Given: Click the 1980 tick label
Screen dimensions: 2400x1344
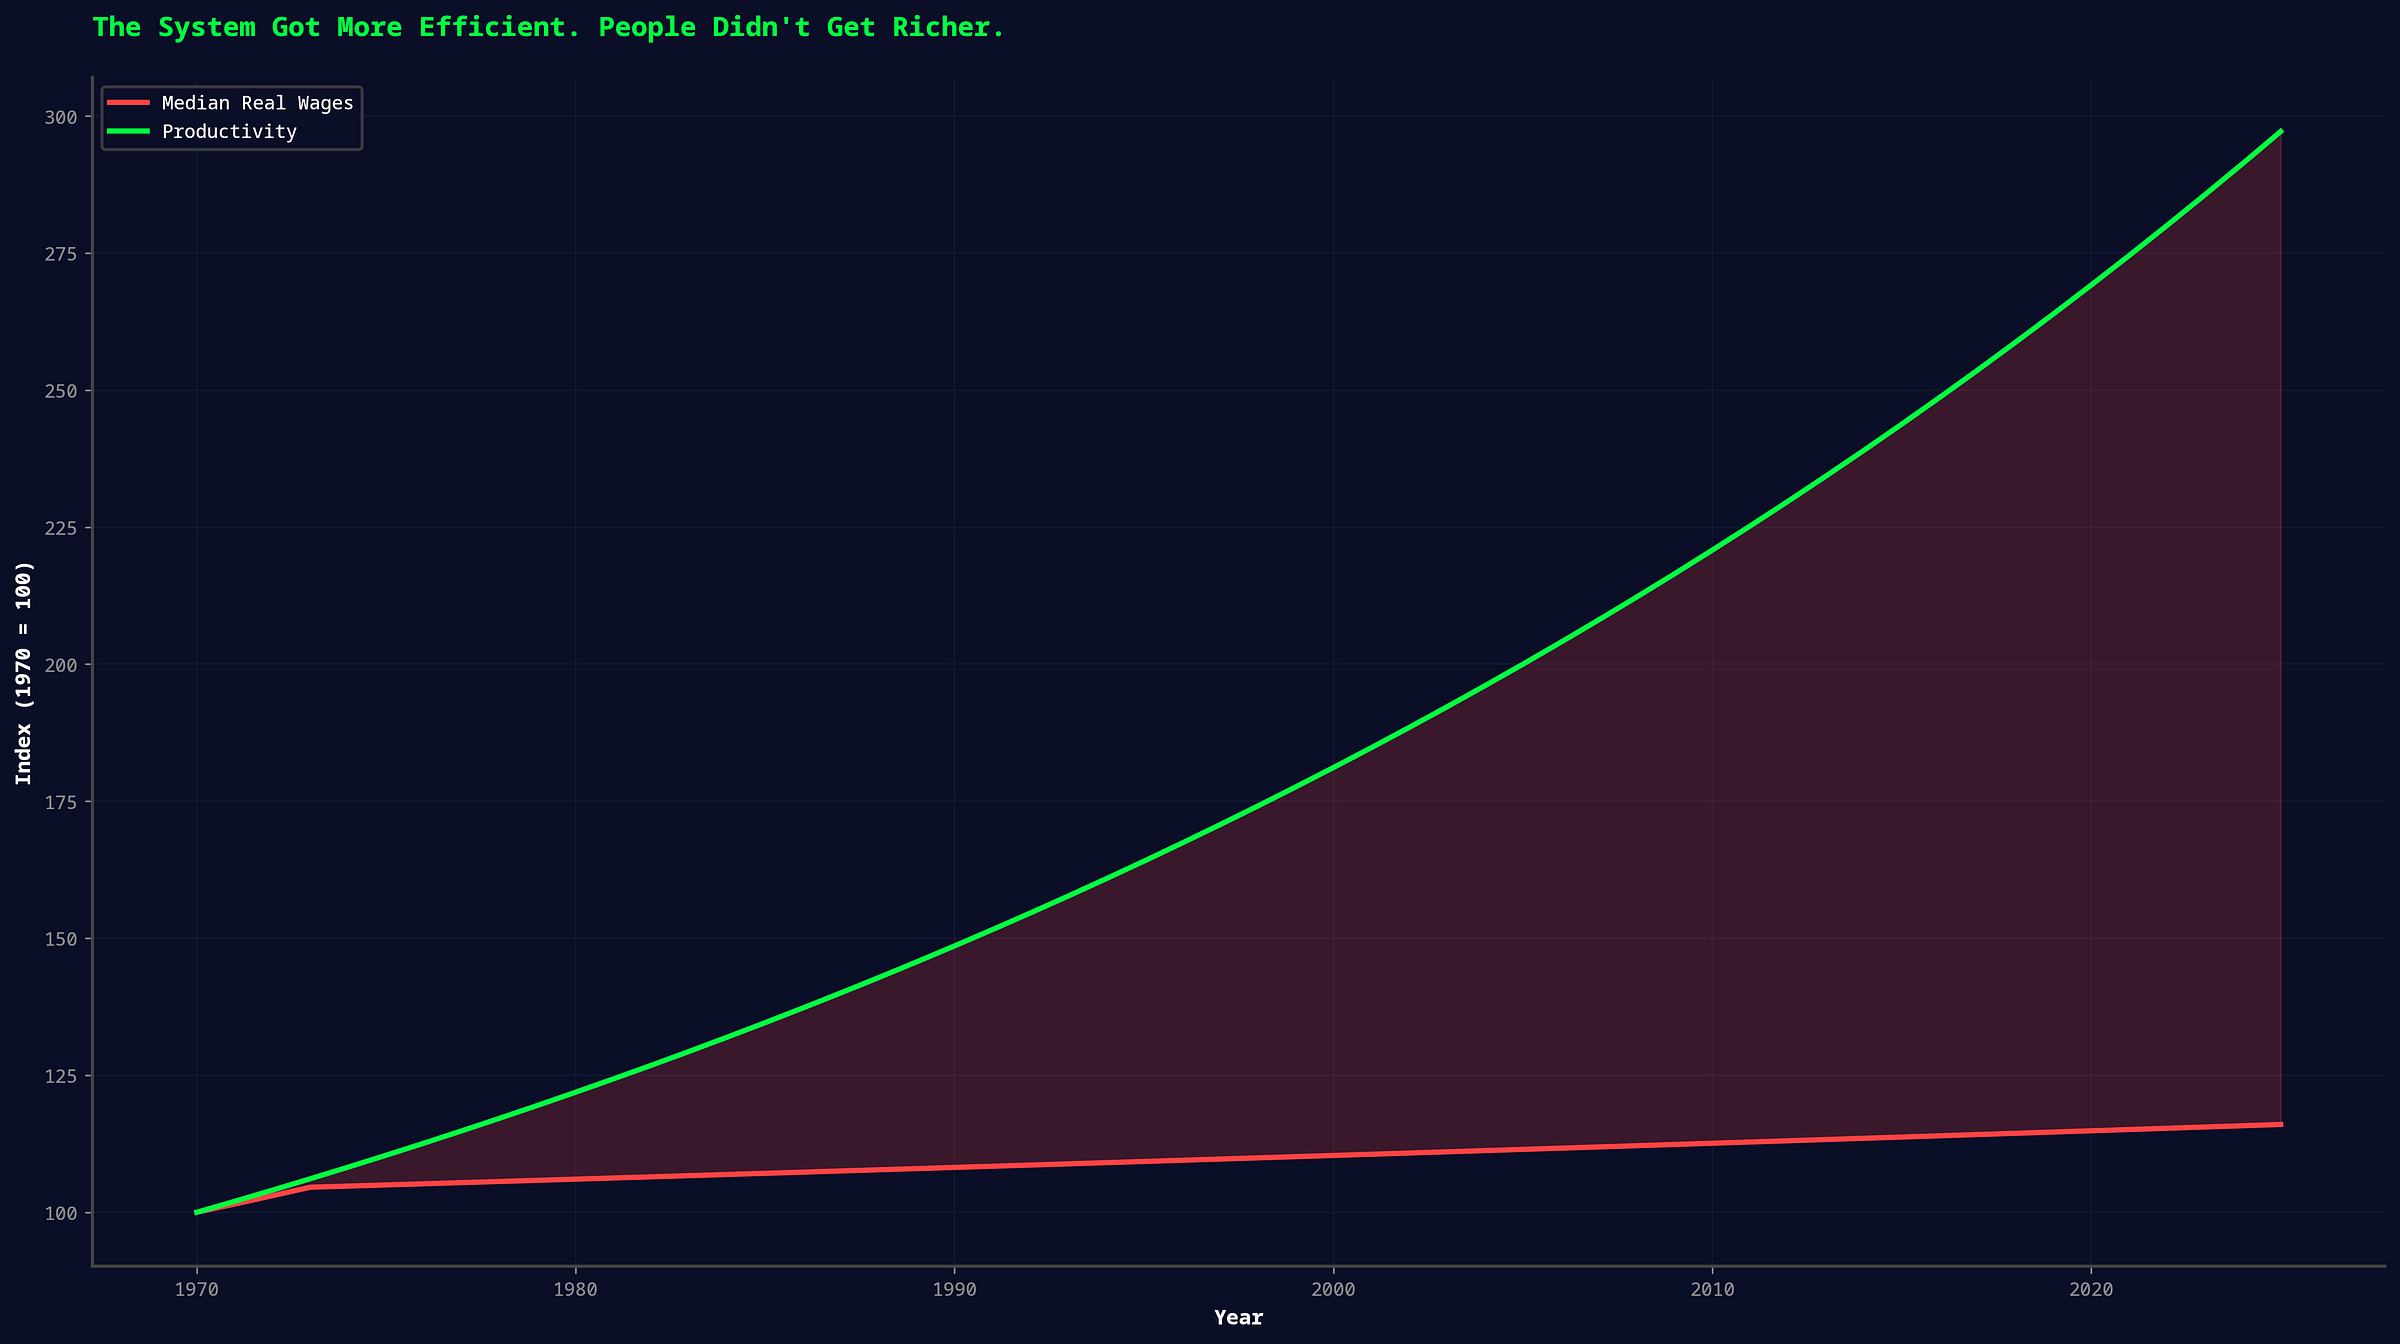Looking at the screenshot, I should pyautogui.click(x=575, y=1290).
